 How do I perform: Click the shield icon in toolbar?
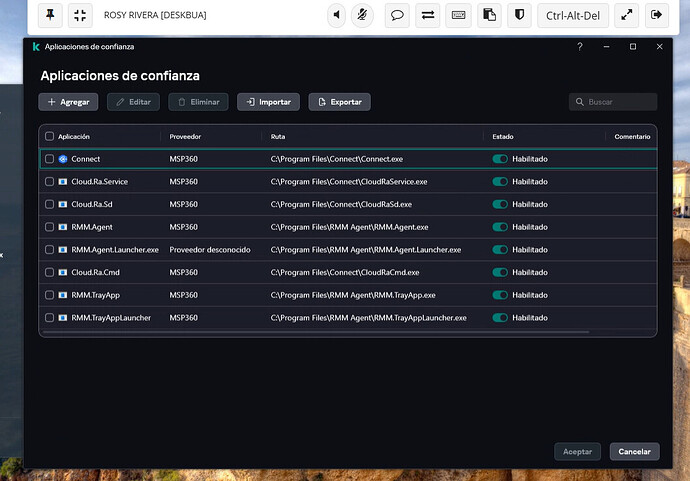tap(519, 15)
